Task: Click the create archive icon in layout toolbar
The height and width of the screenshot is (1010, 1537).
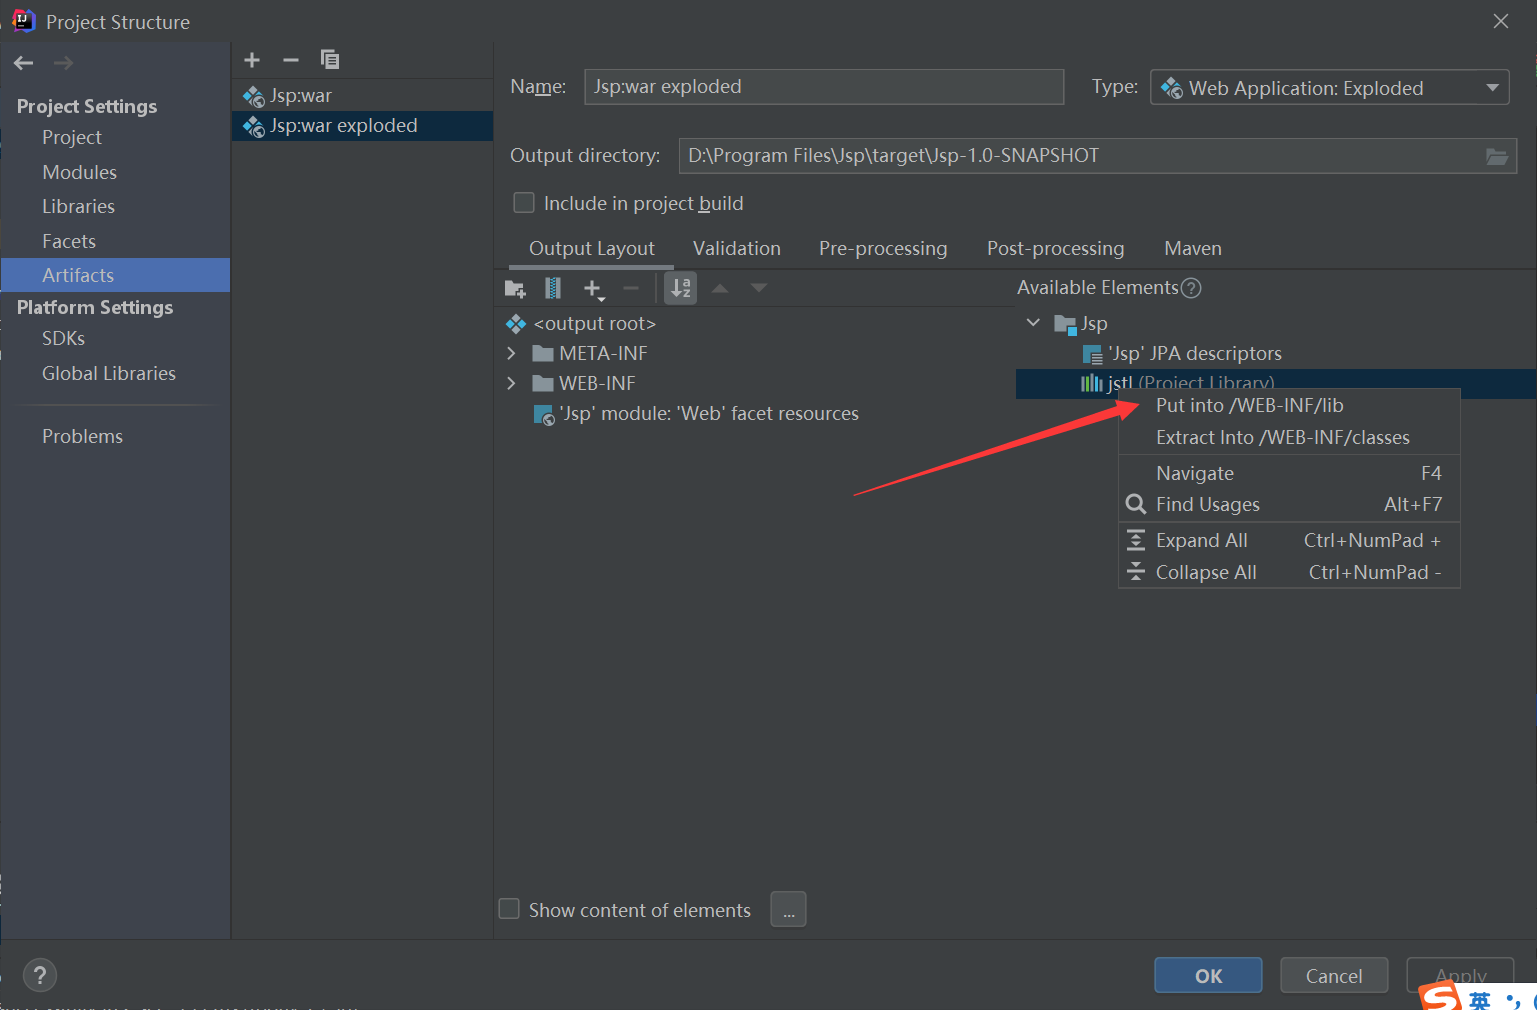Action: 553,289
